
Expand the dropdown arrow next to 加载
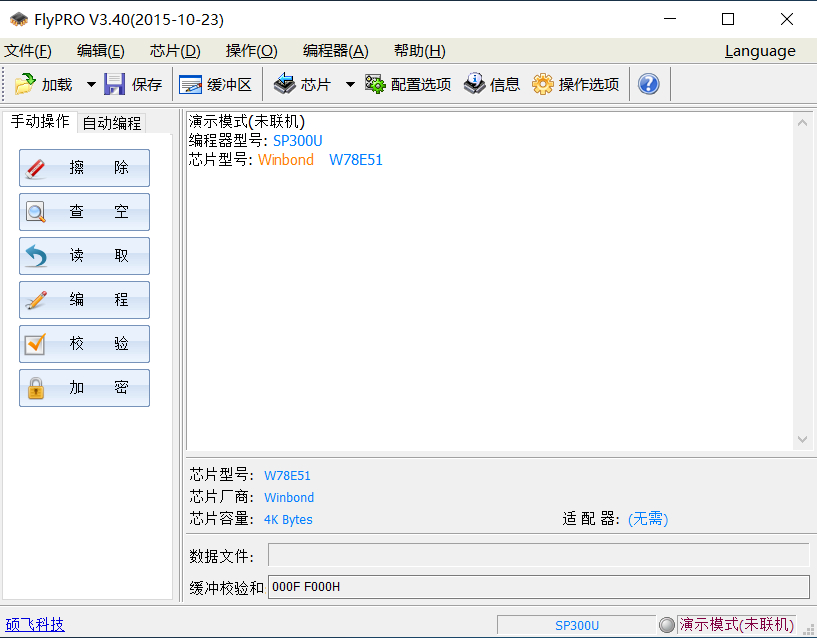[x=91, y=85]
